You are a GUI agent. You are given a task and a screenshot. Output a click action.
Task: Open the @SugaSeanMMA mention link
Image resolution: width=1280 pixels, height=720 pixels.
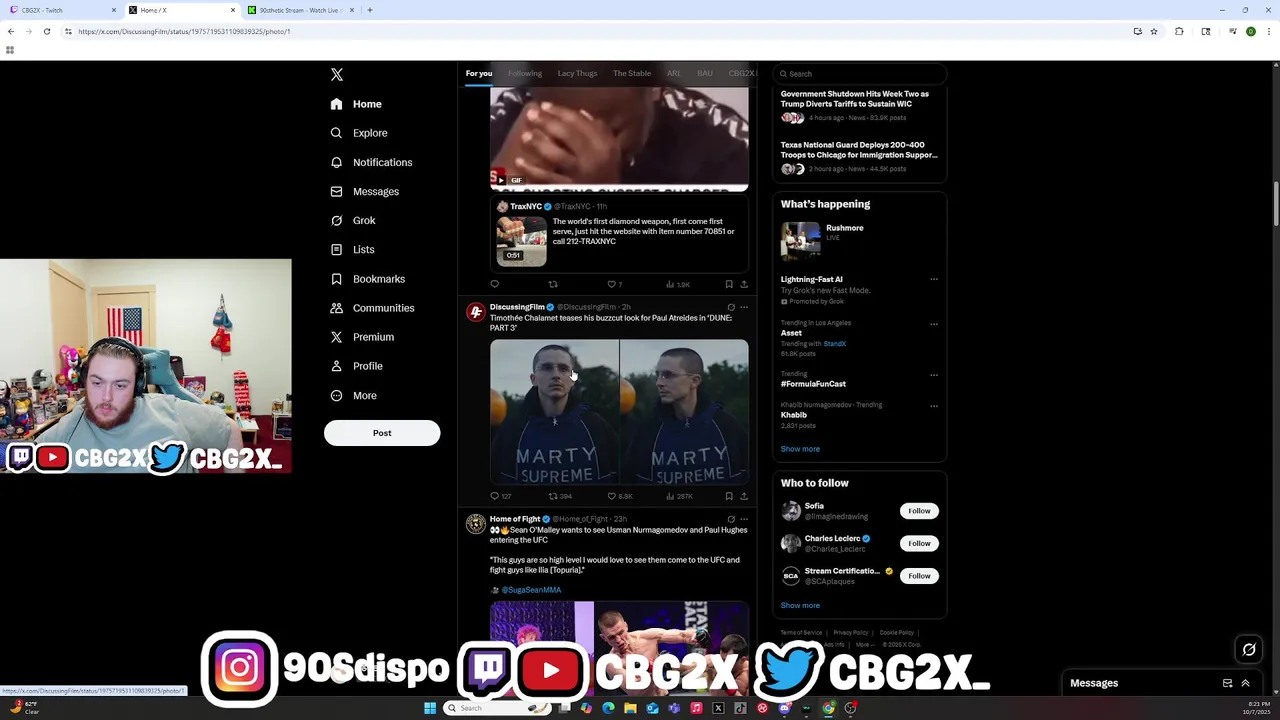(531, 590)
